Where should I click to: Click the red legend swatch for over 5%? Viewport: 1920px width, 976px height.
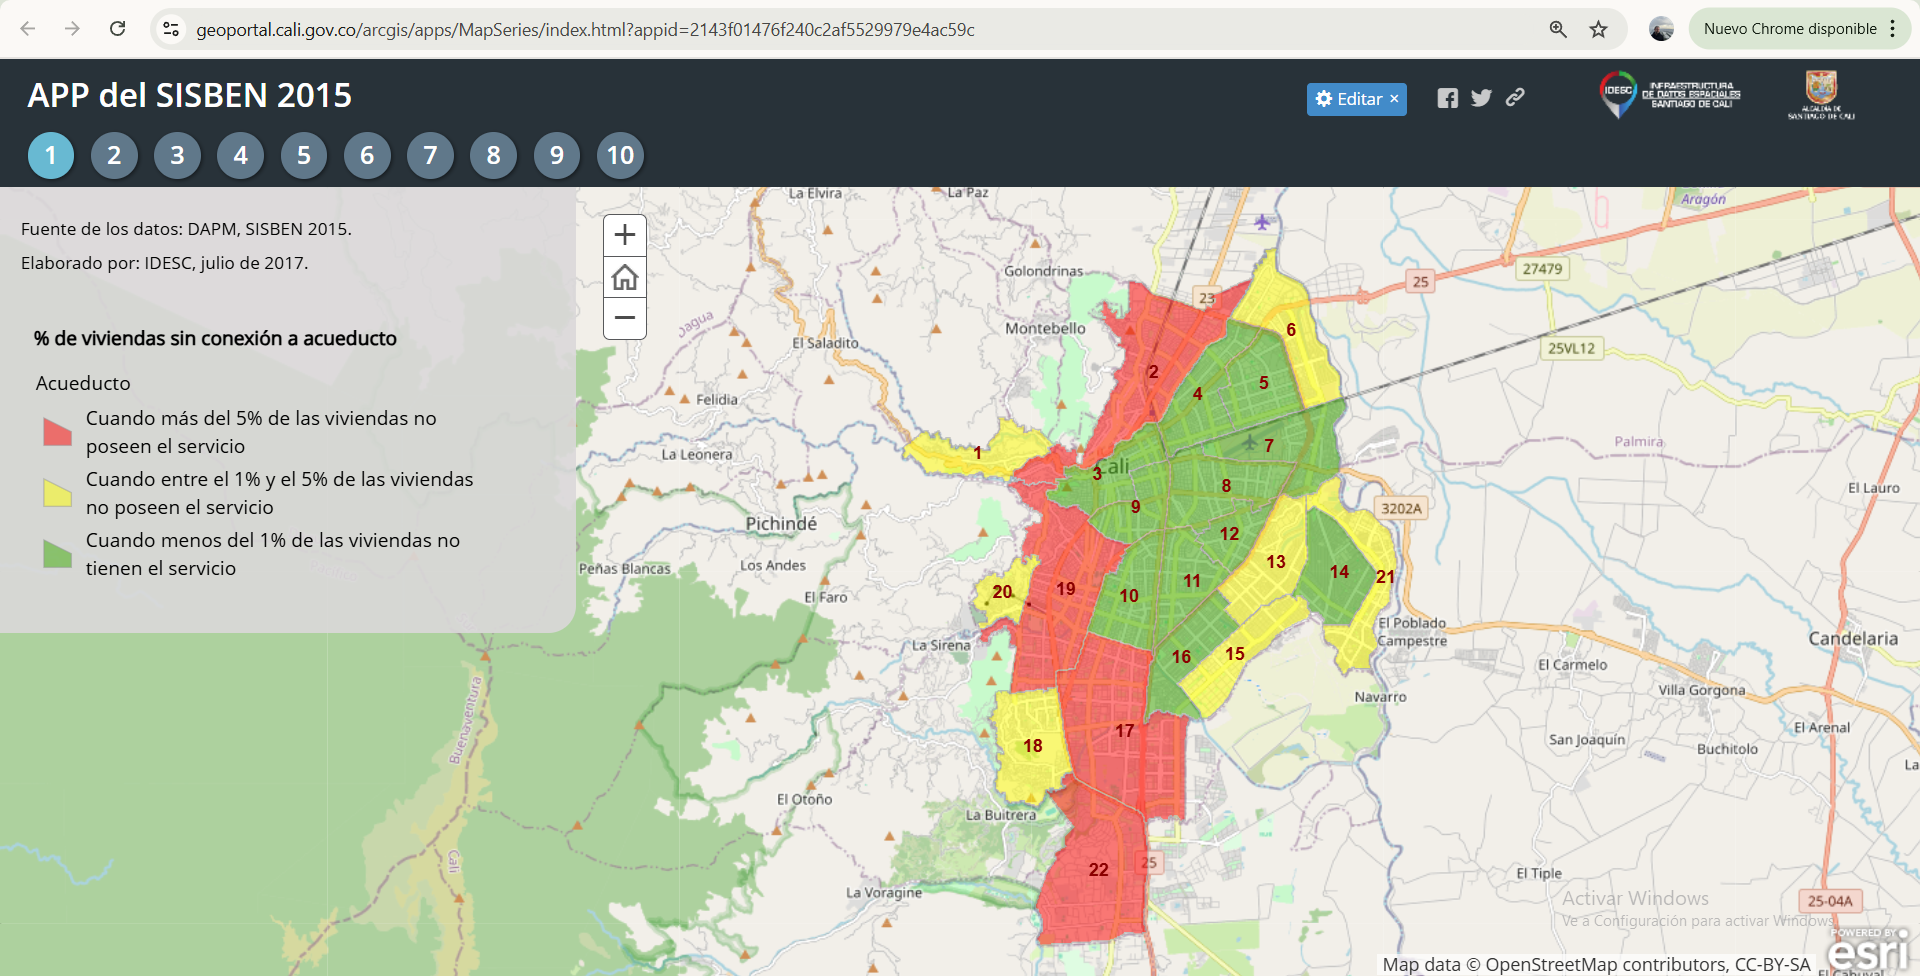click(x=57, y=432)
